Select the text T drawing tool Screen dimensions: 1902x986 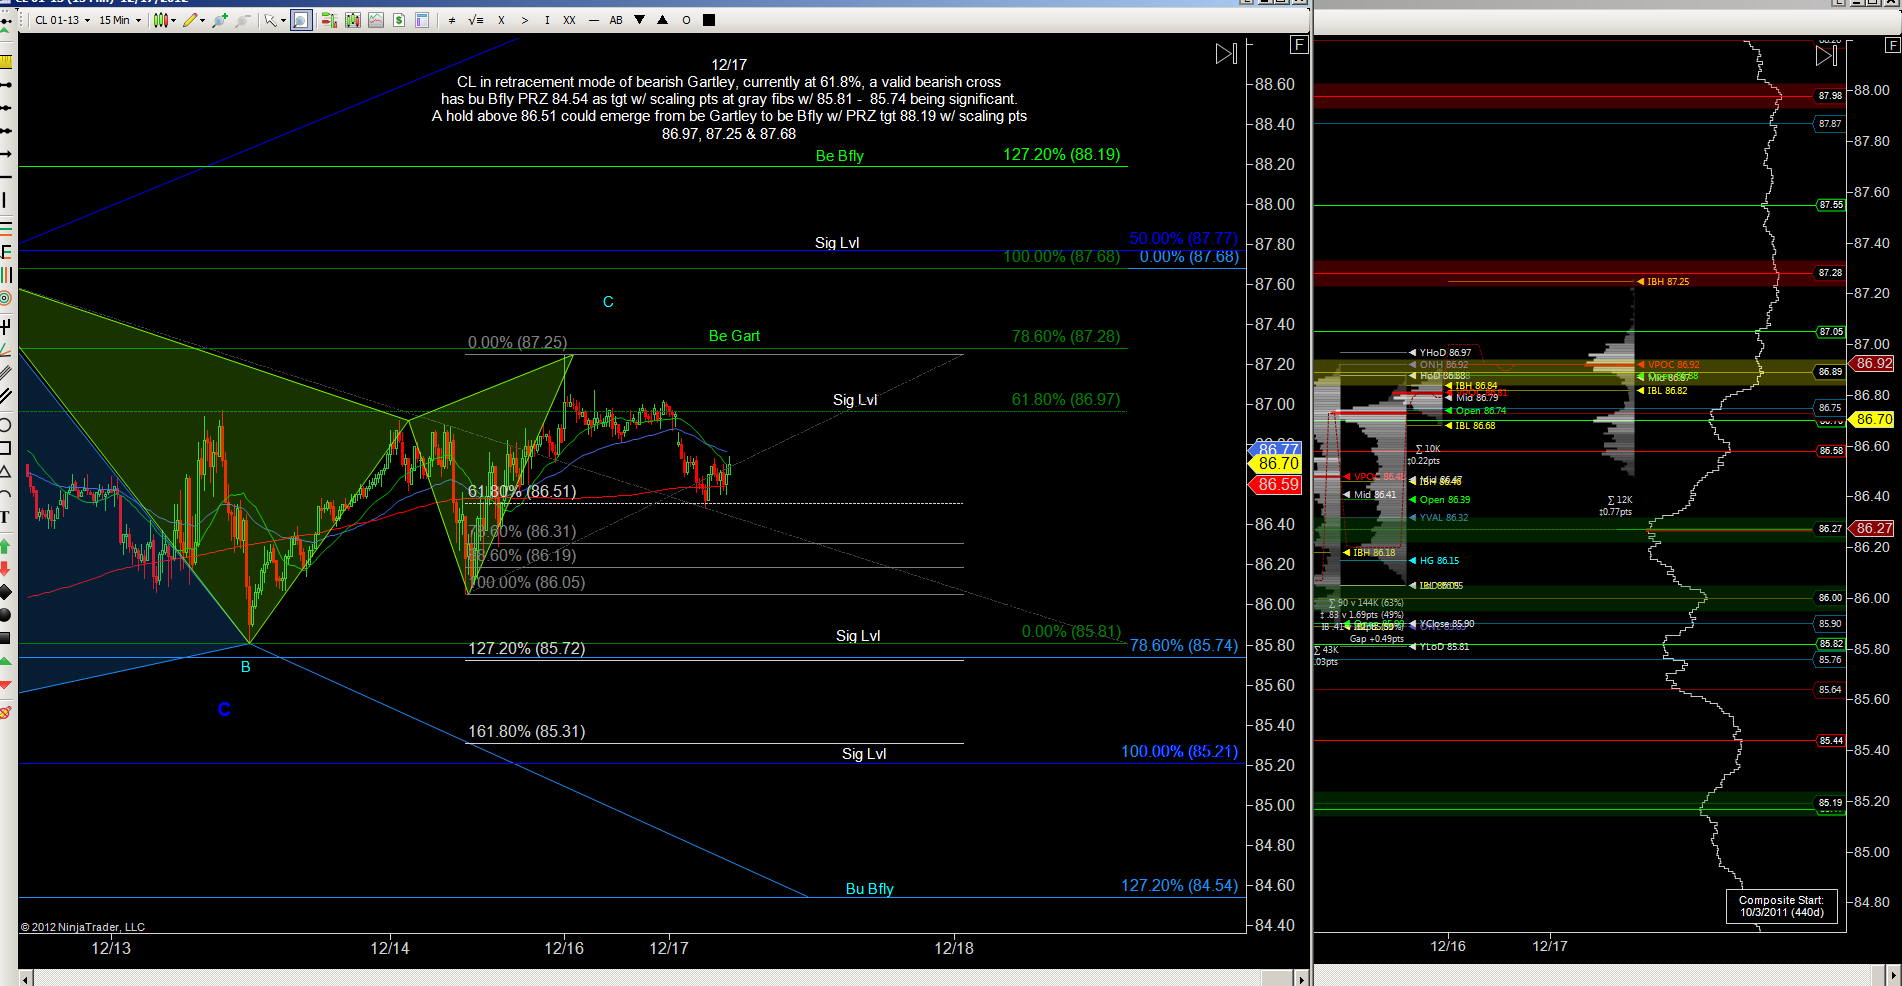(x=5, y=517)
